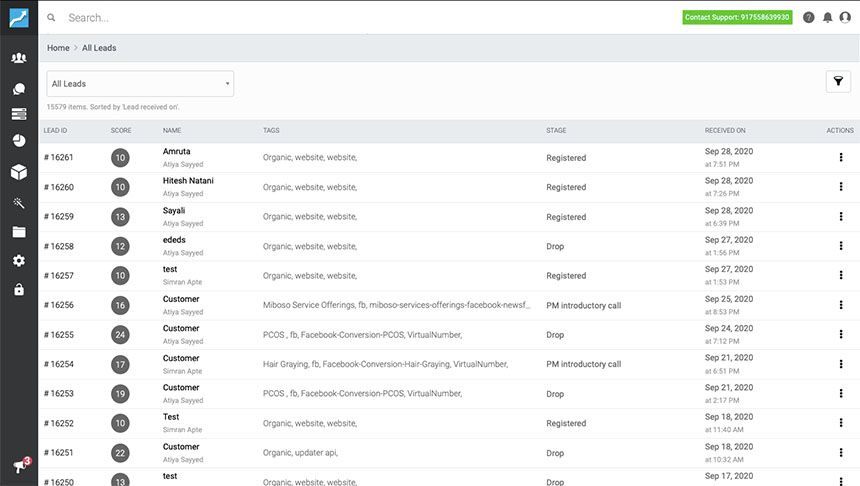Open the magic wand automation icon
The image size is (860, 486).
[19, 203]
